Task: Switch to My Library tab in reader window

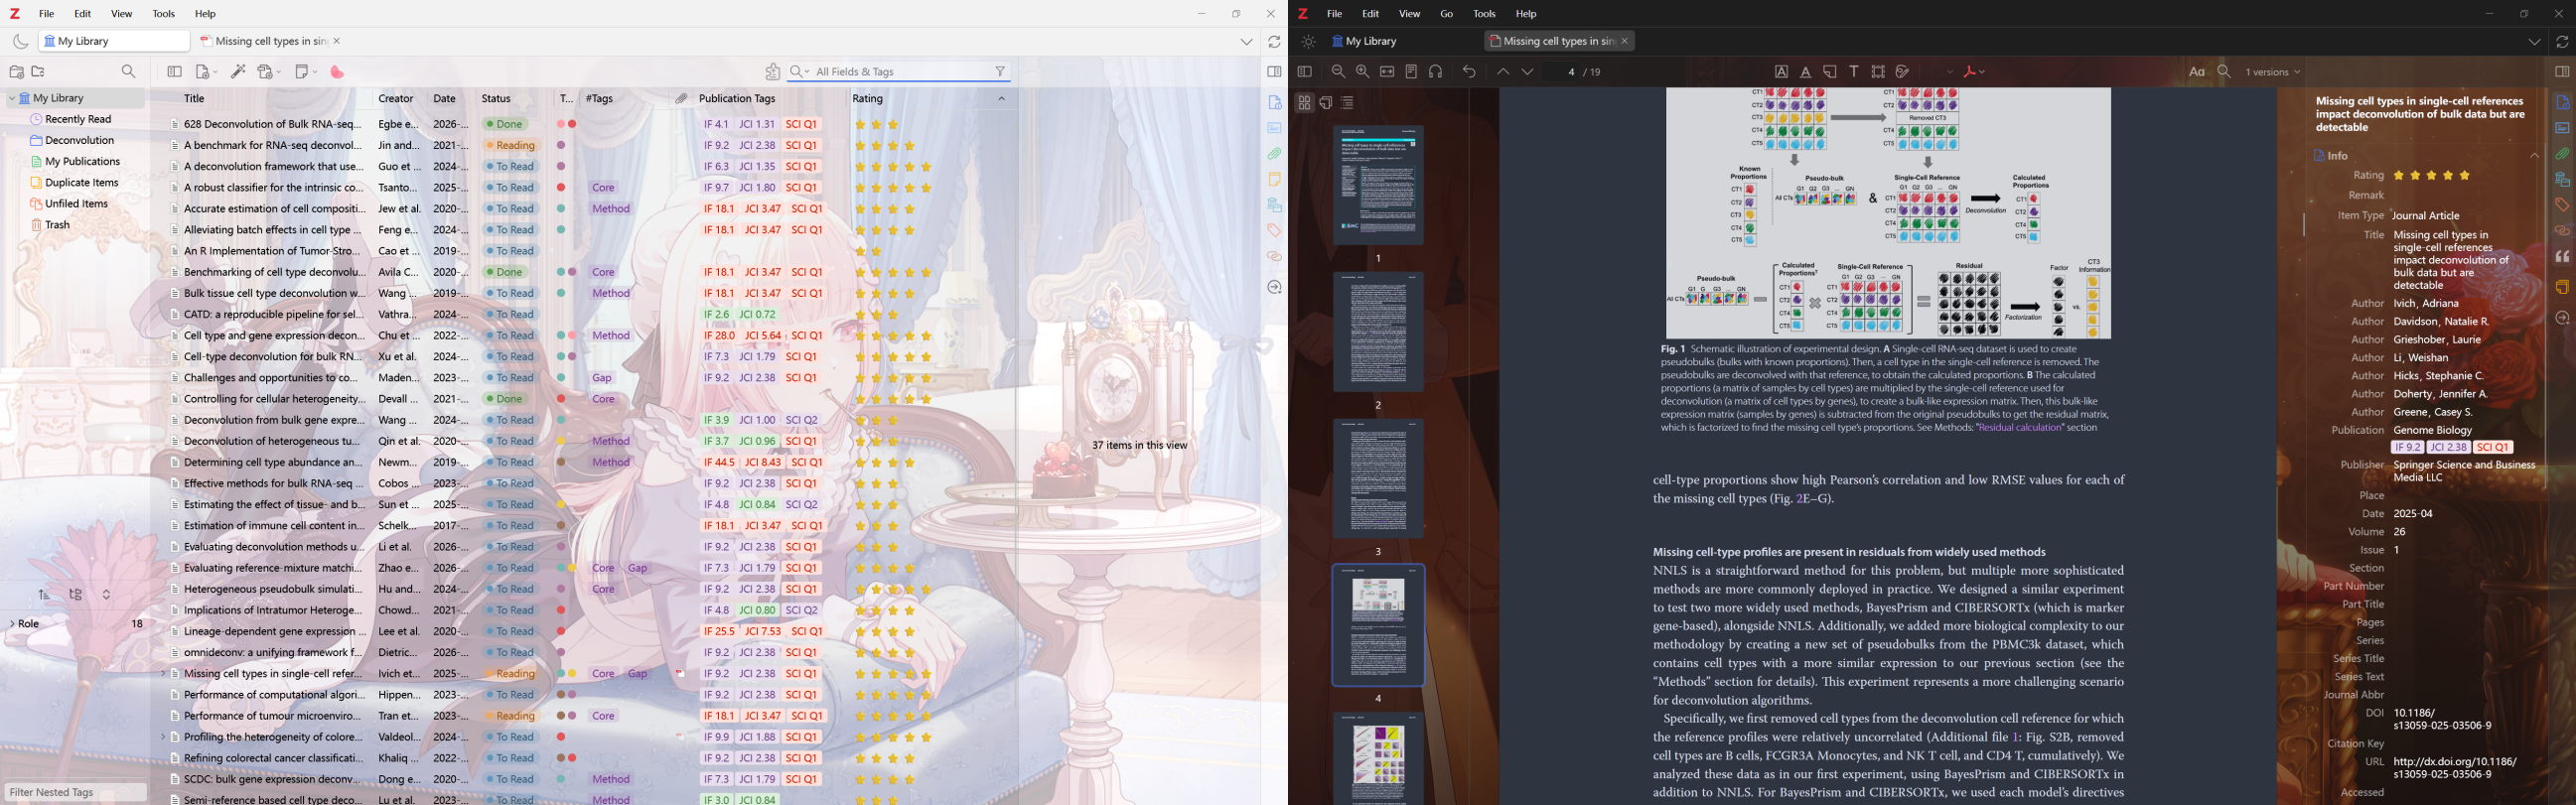Action: [x=1366, y=42]
